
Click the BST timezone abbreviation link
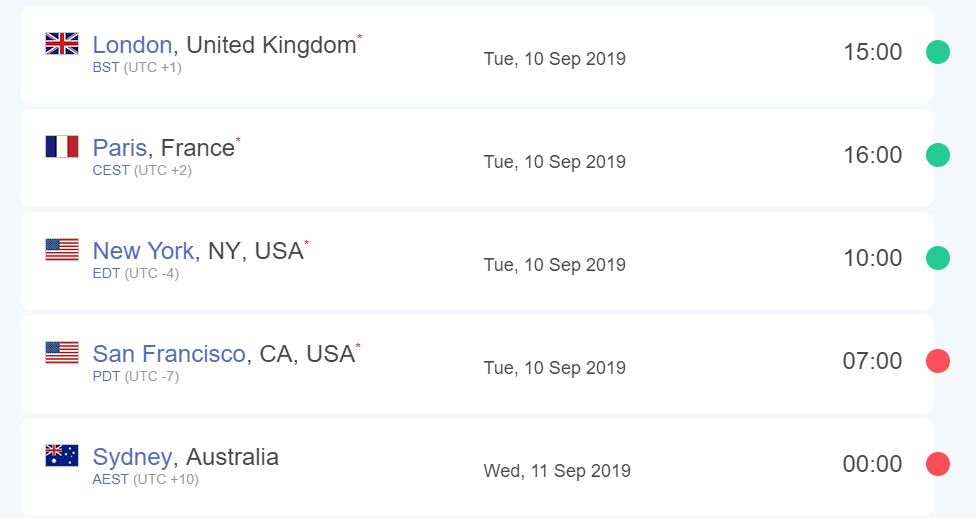106,67
